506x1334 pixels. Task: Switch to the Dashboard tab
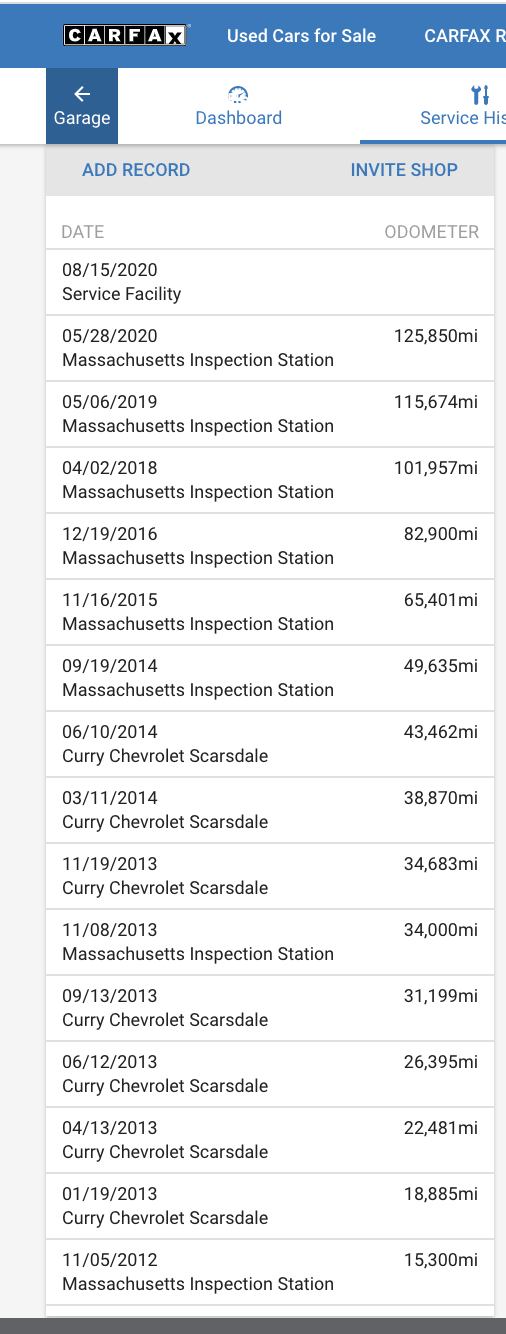[x=238, y=106]
